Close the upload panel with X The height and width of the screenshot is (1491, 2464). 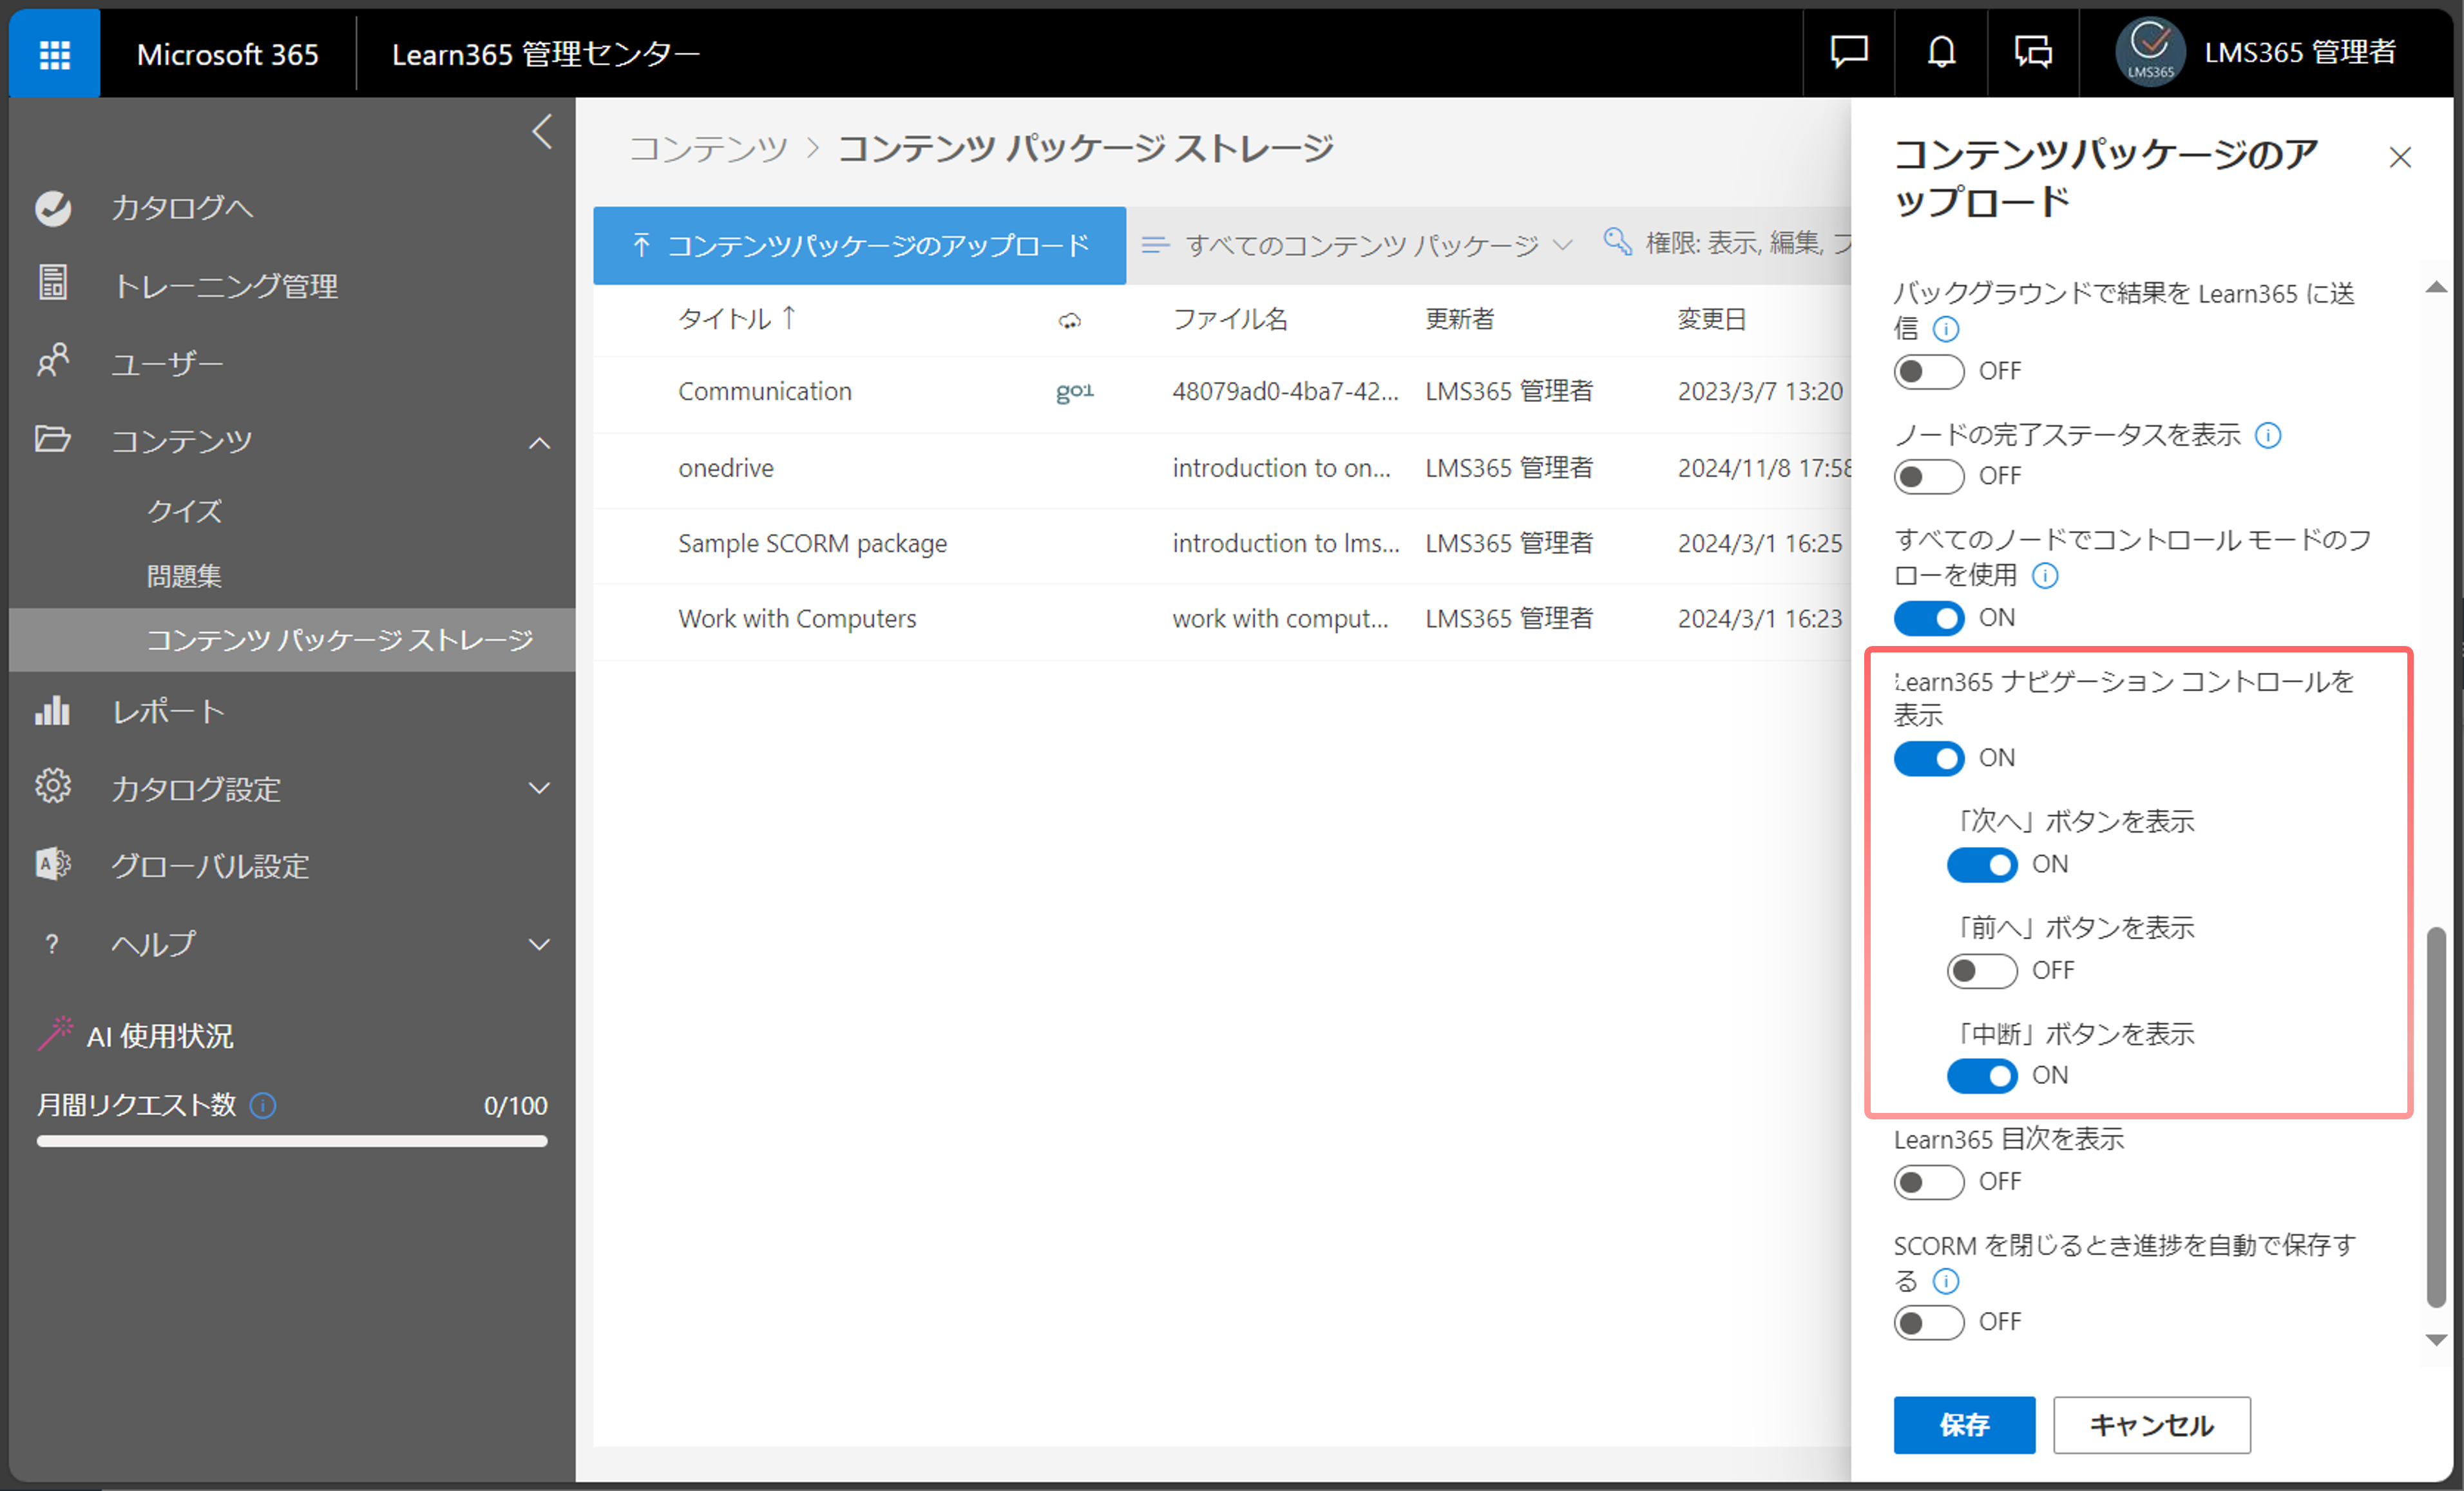coord(2400,158)
